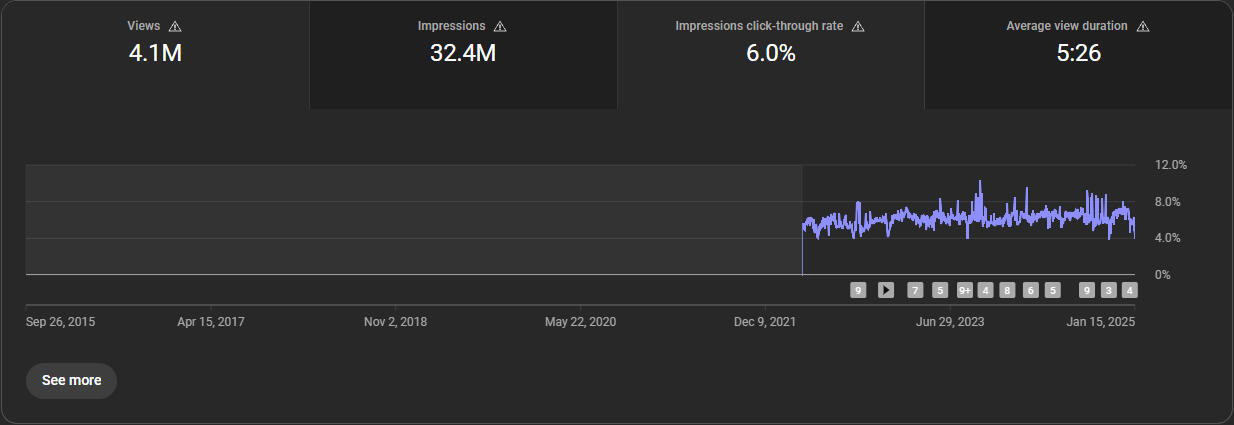Click the 8 videos published marker
The image size is (1234, 425).
(x=1007, y=290)
